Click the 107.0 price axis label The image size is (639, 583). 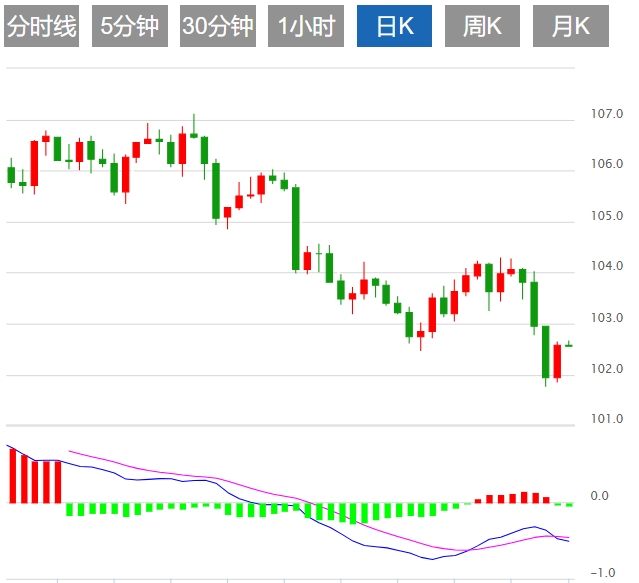pyautogui.click(x=607, y=114)
